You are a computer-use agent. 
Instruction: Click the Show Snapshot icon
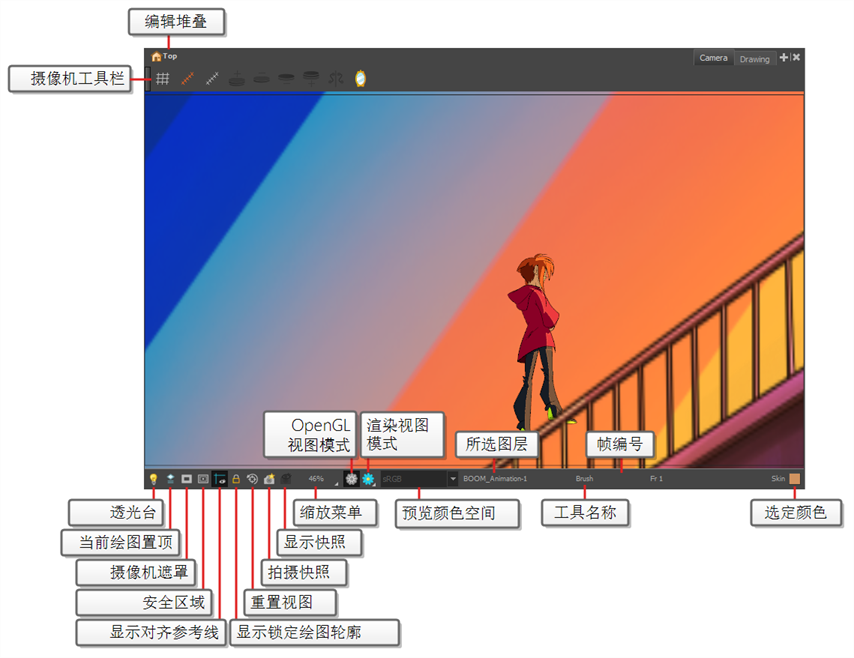click(x=285, y=479)
